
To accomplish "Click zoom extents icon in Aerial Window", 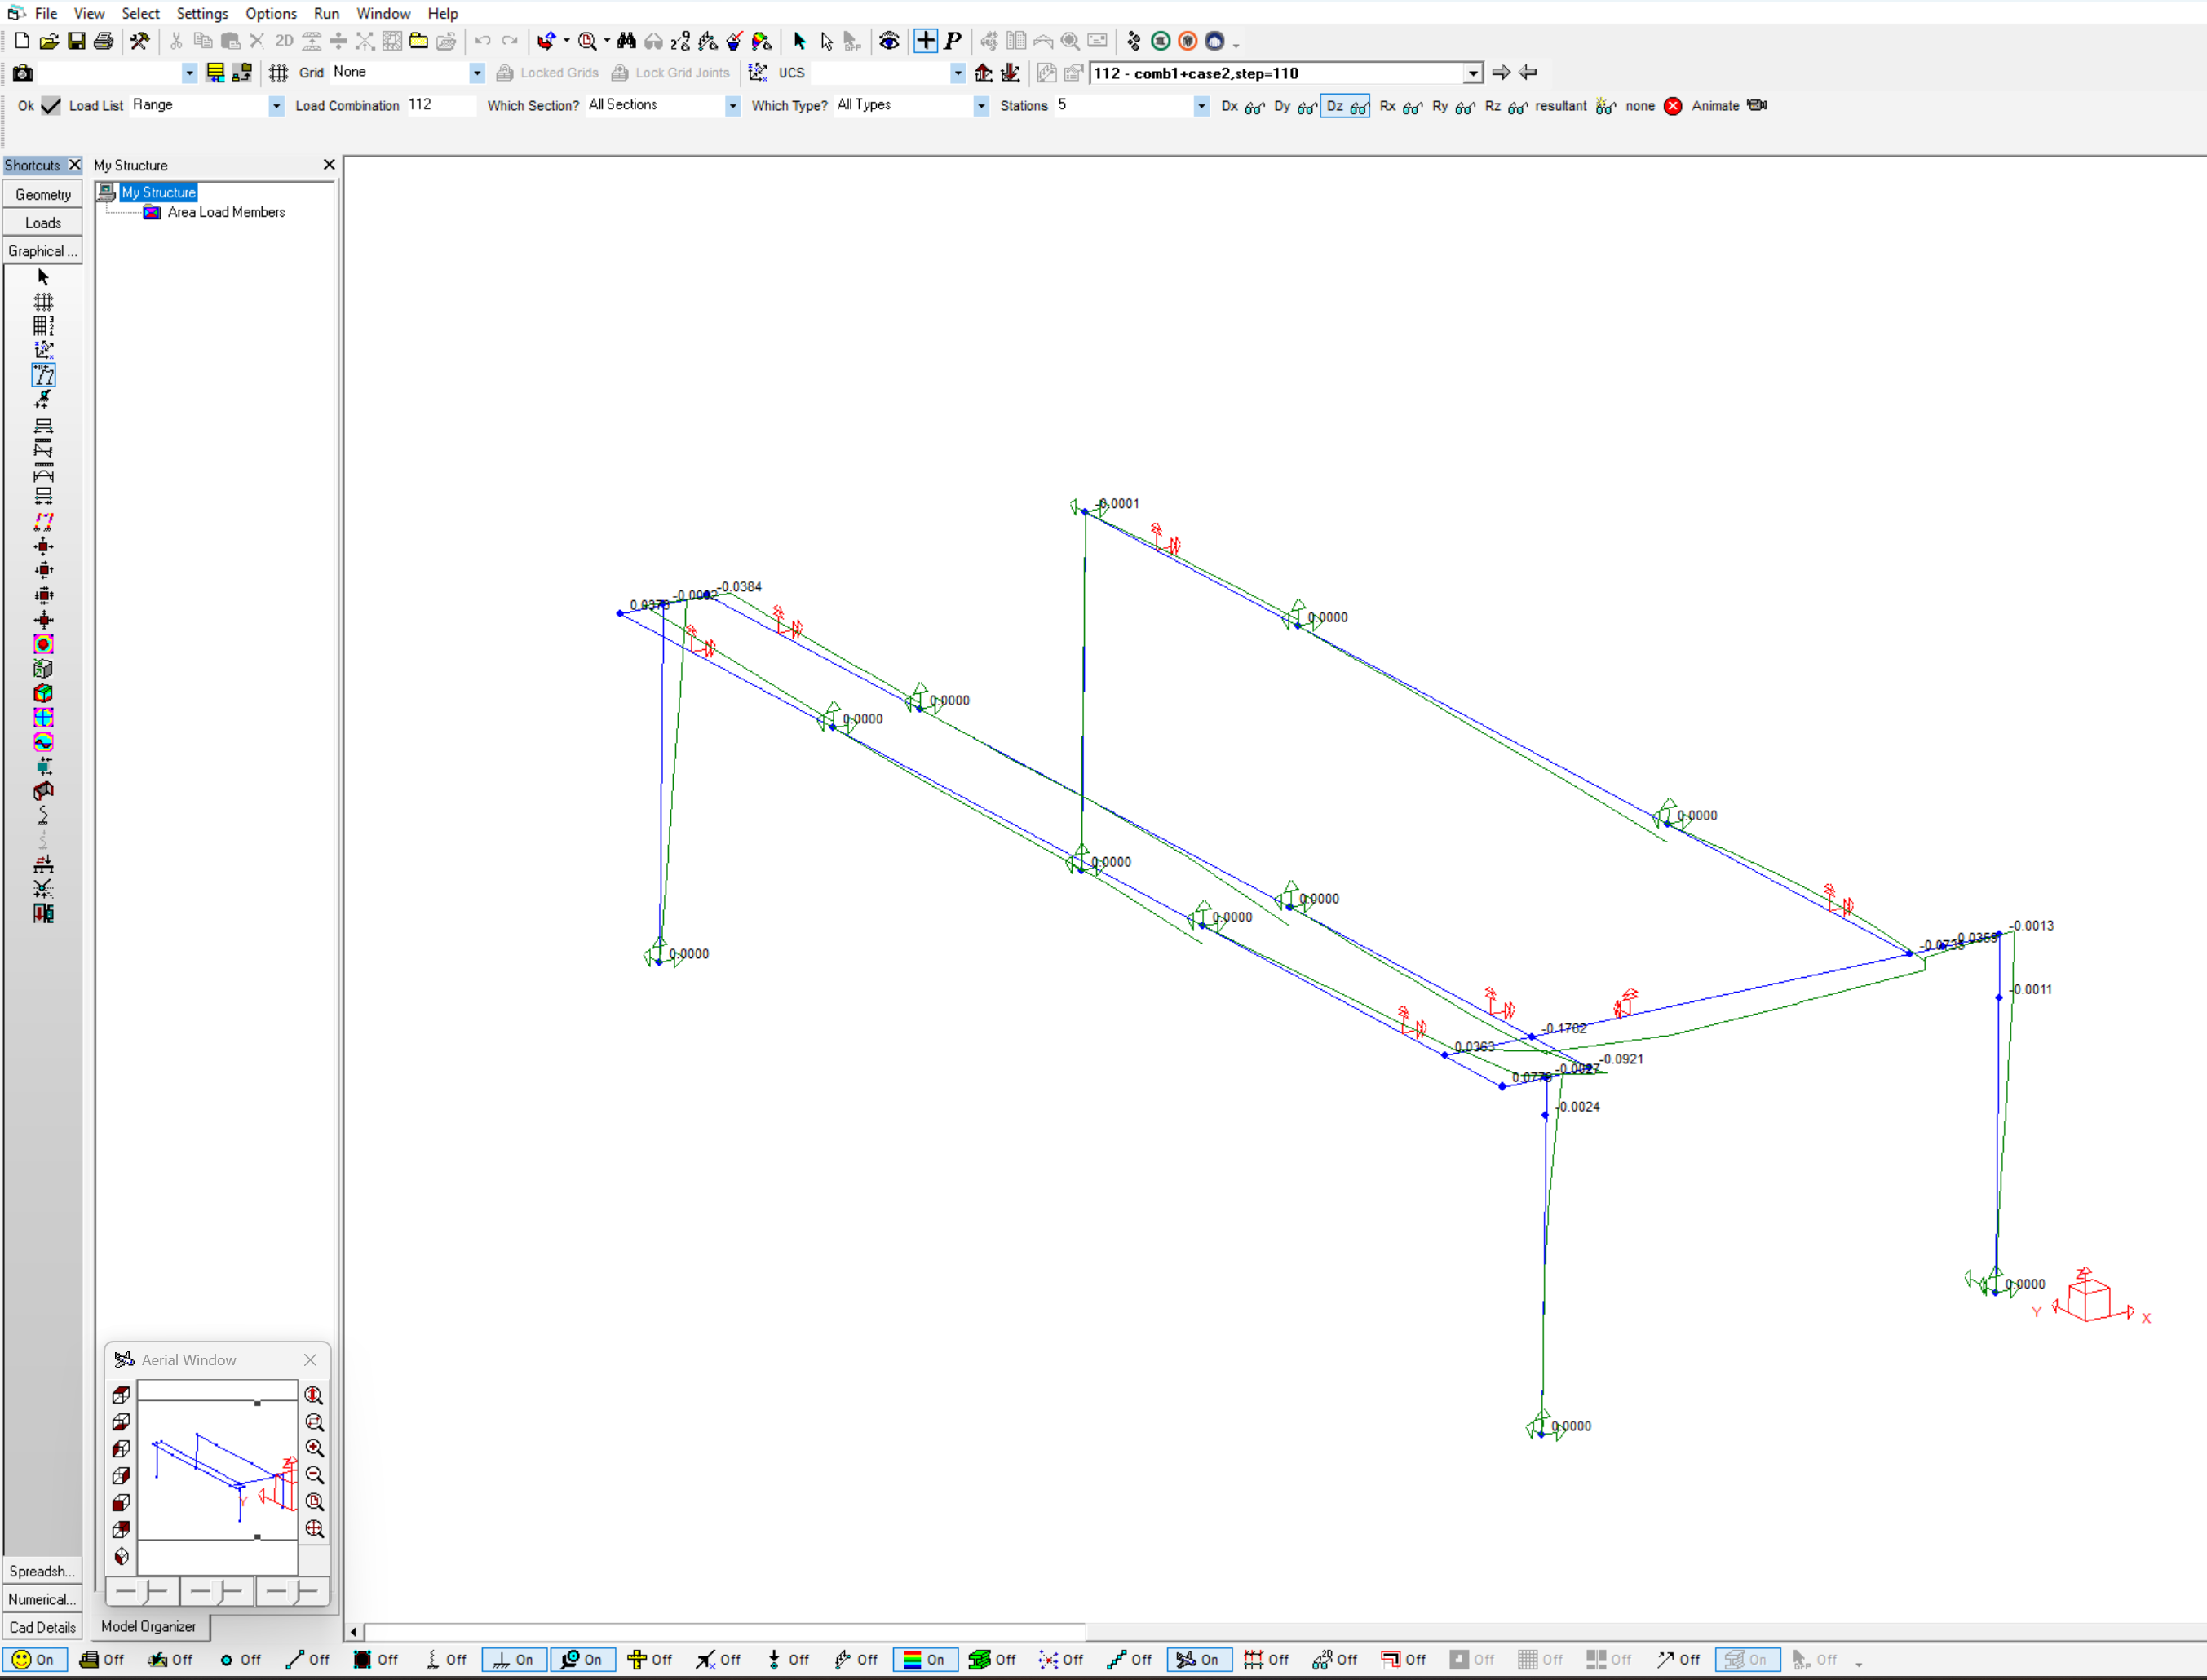I will pos(315,1529).
